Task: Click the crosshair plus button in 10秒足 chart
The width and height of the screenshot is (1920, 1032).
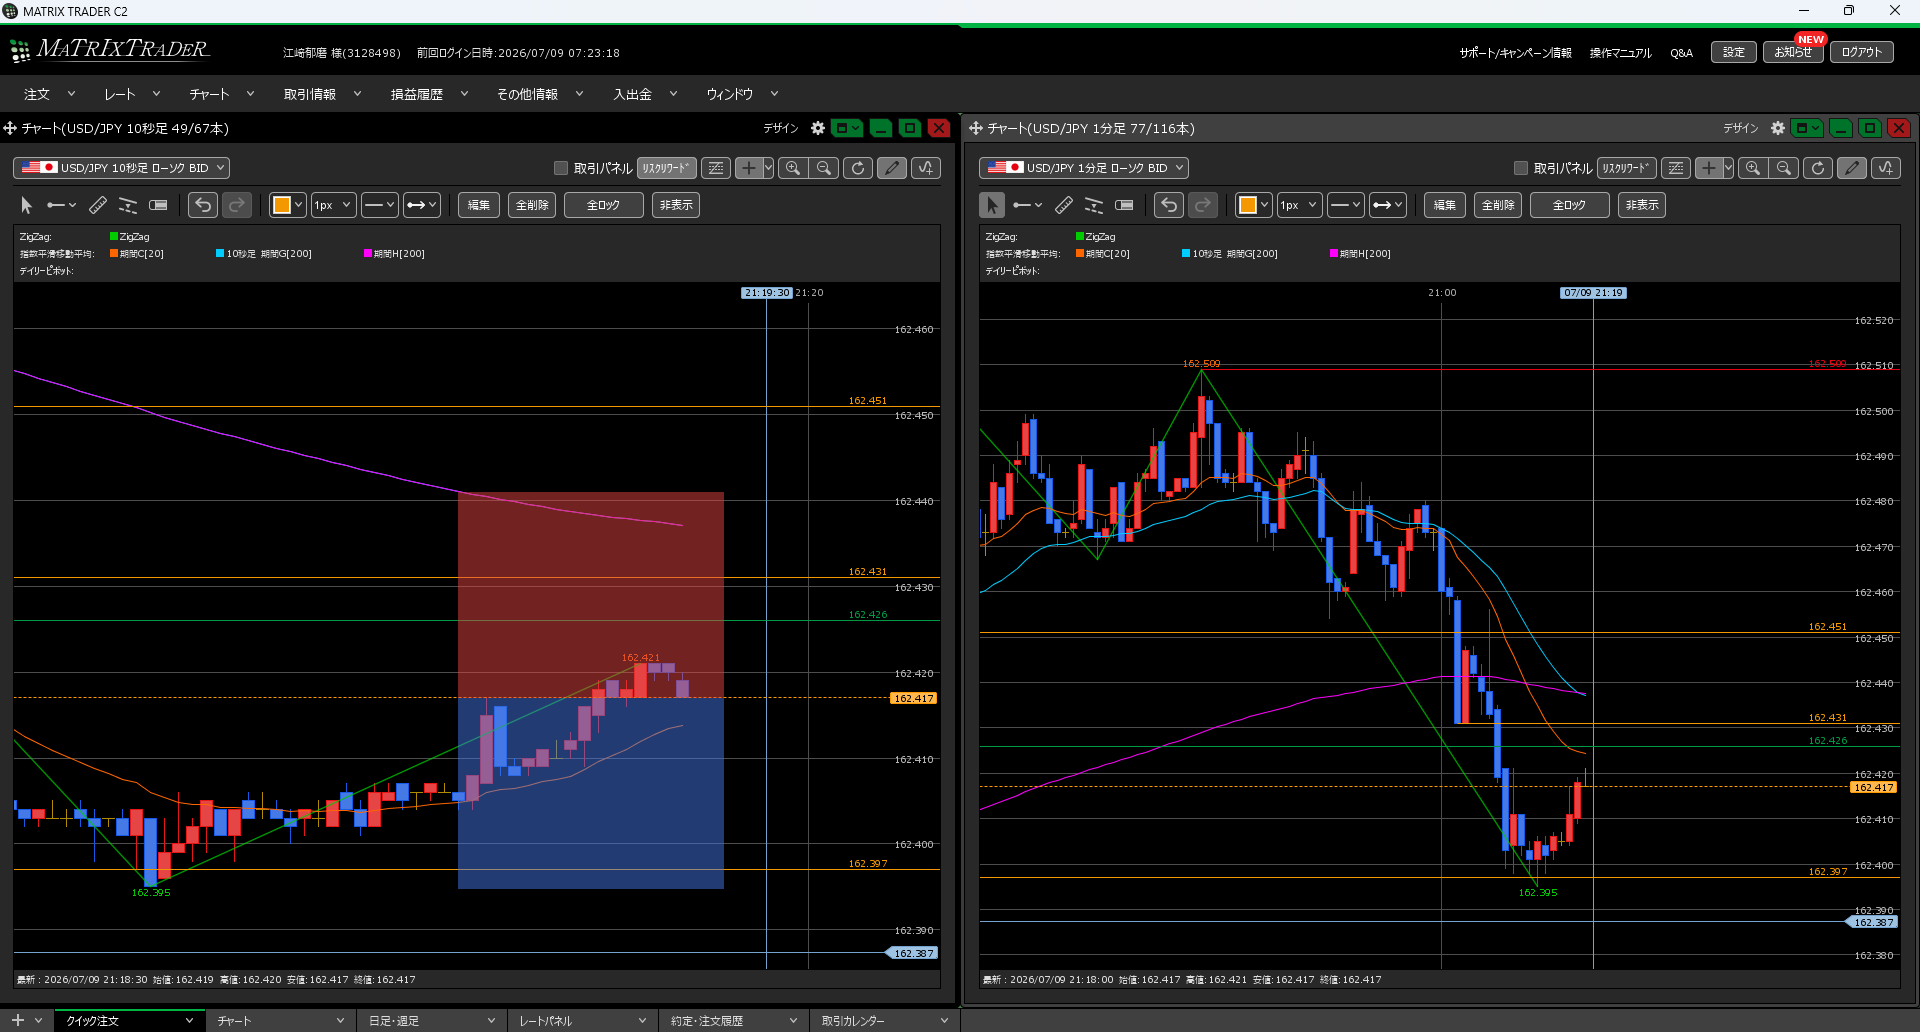Action: tap(748, 168)
